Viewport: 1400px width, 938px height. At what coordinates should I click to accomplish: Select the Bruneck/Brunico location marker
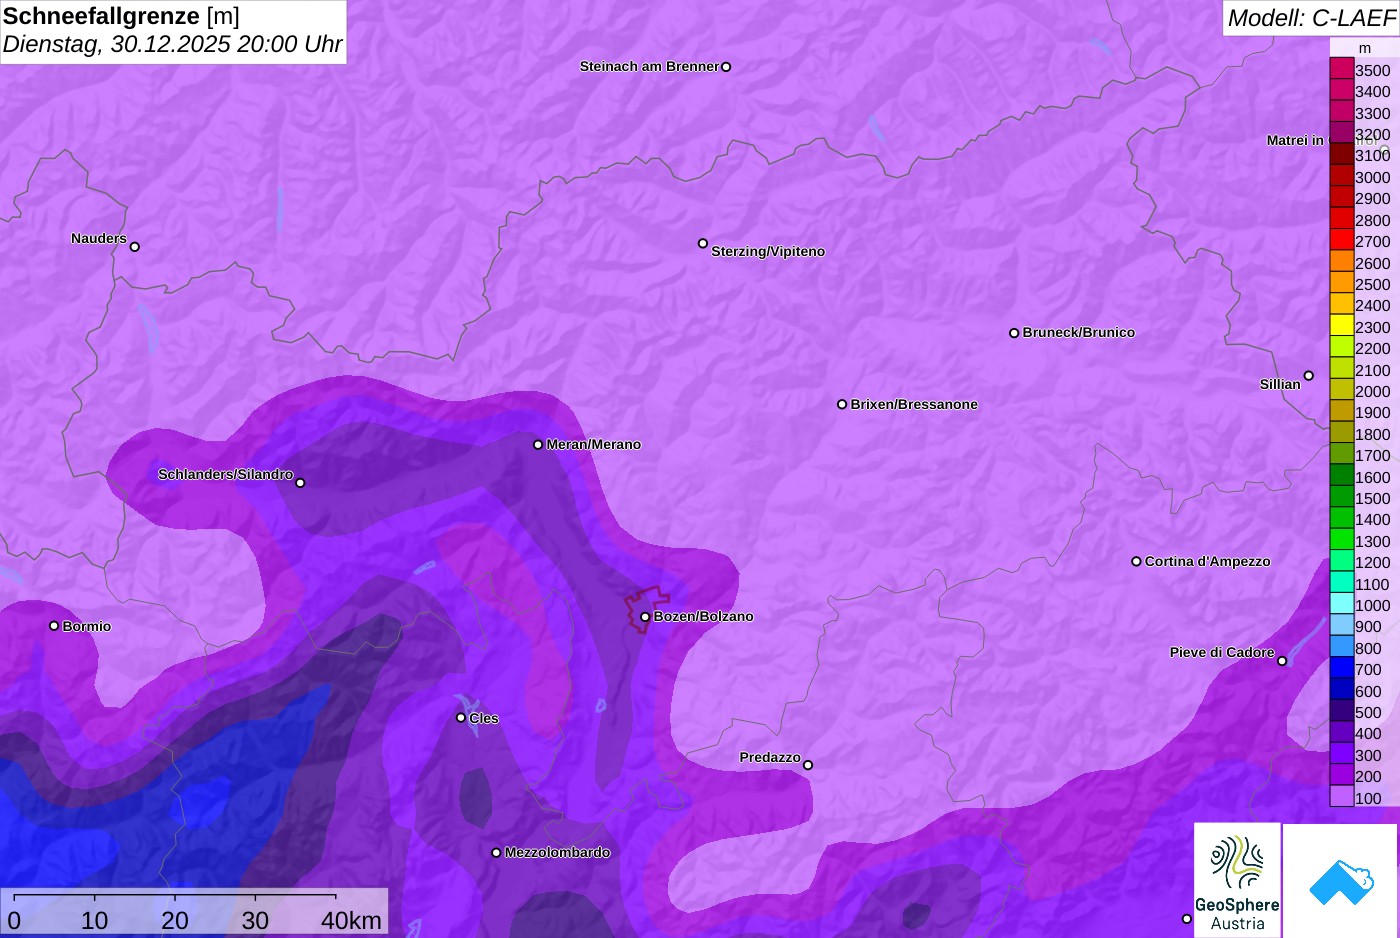1014,333
